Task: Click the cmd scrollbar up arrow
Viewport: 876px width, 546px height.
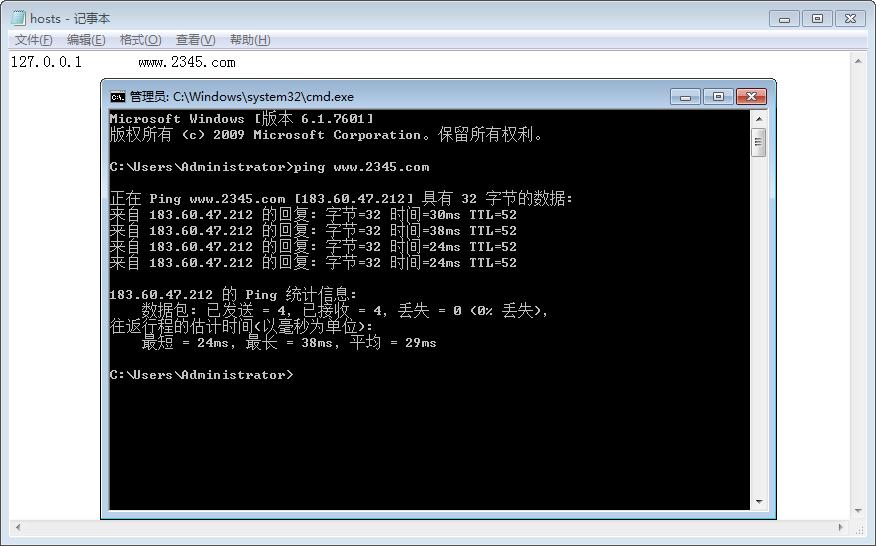Action: 759,118
